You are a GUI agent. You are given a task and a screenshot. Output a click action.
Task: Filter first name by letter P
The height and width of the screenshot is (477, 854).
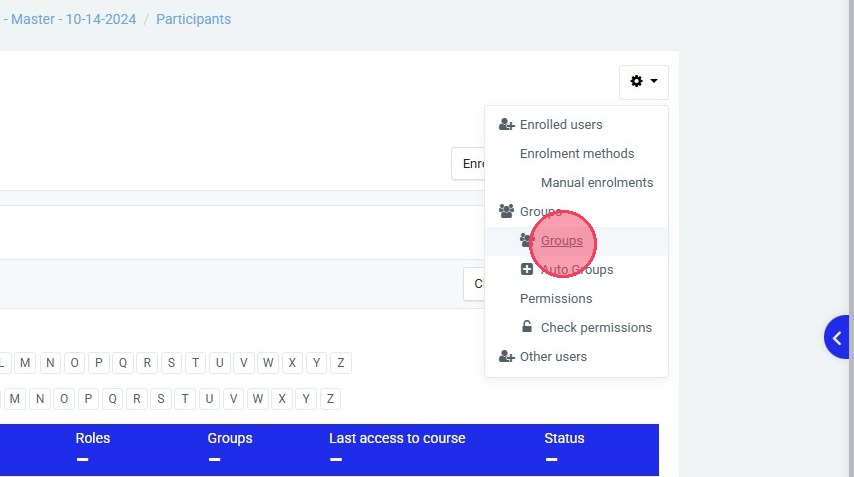(x=99, y=363)
